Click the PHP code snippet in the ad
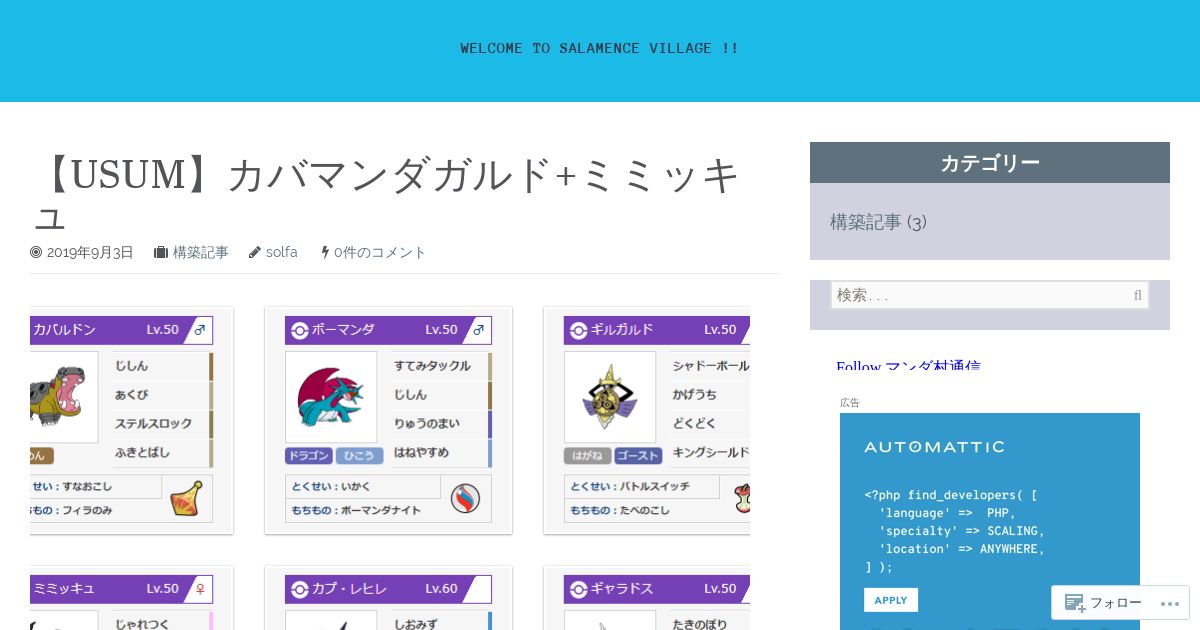Image resolution: width=1200 pixels, height=630 pixels. 955,531
